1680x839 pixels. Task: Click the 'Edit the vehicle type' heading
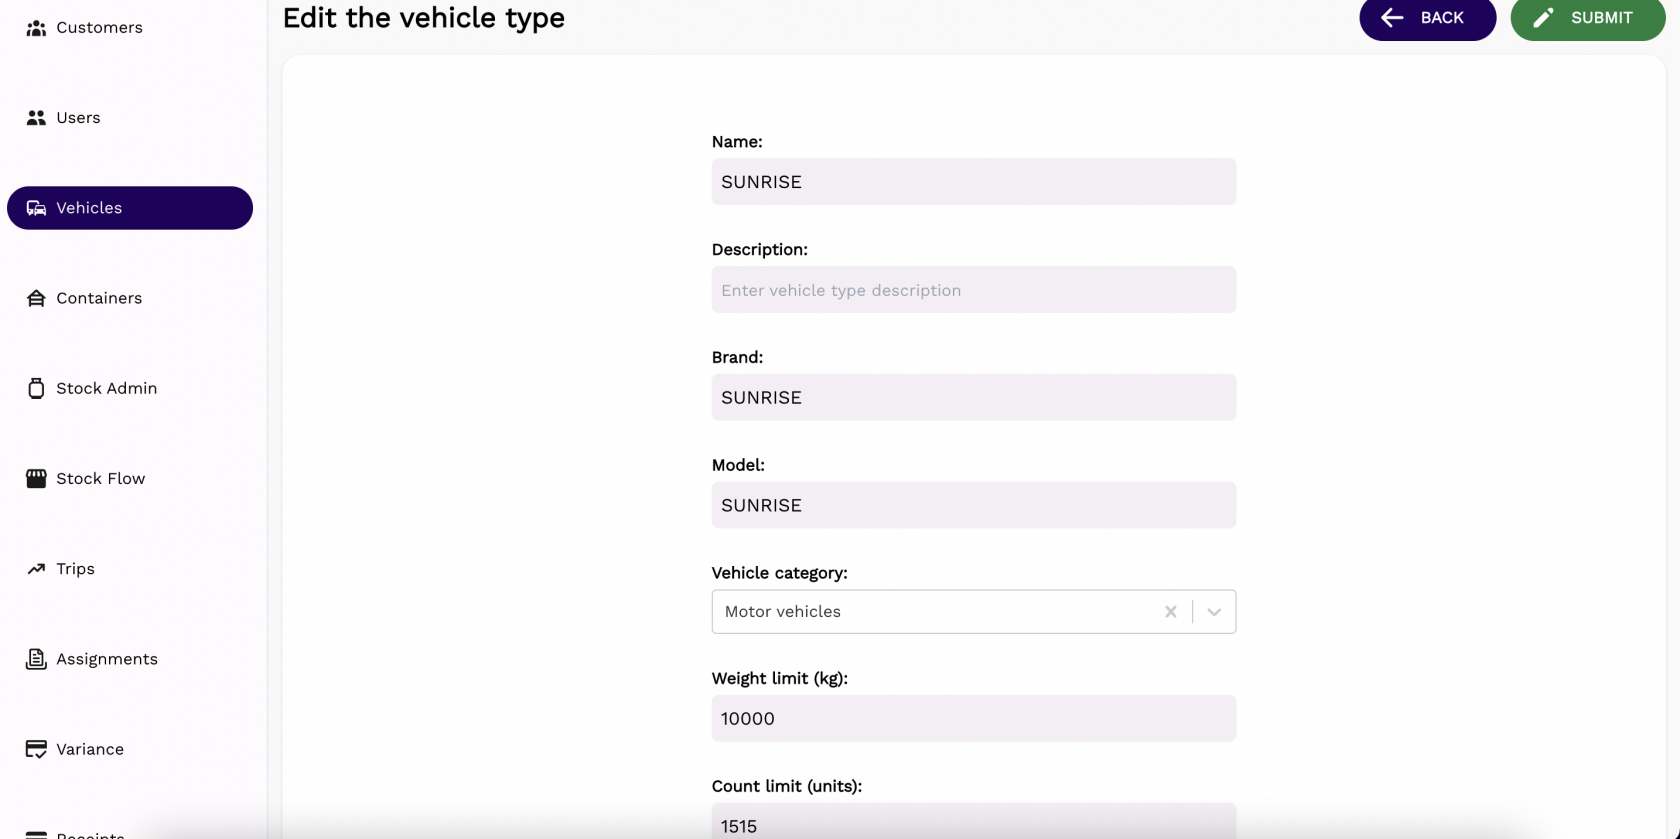(x=424, y=18)
